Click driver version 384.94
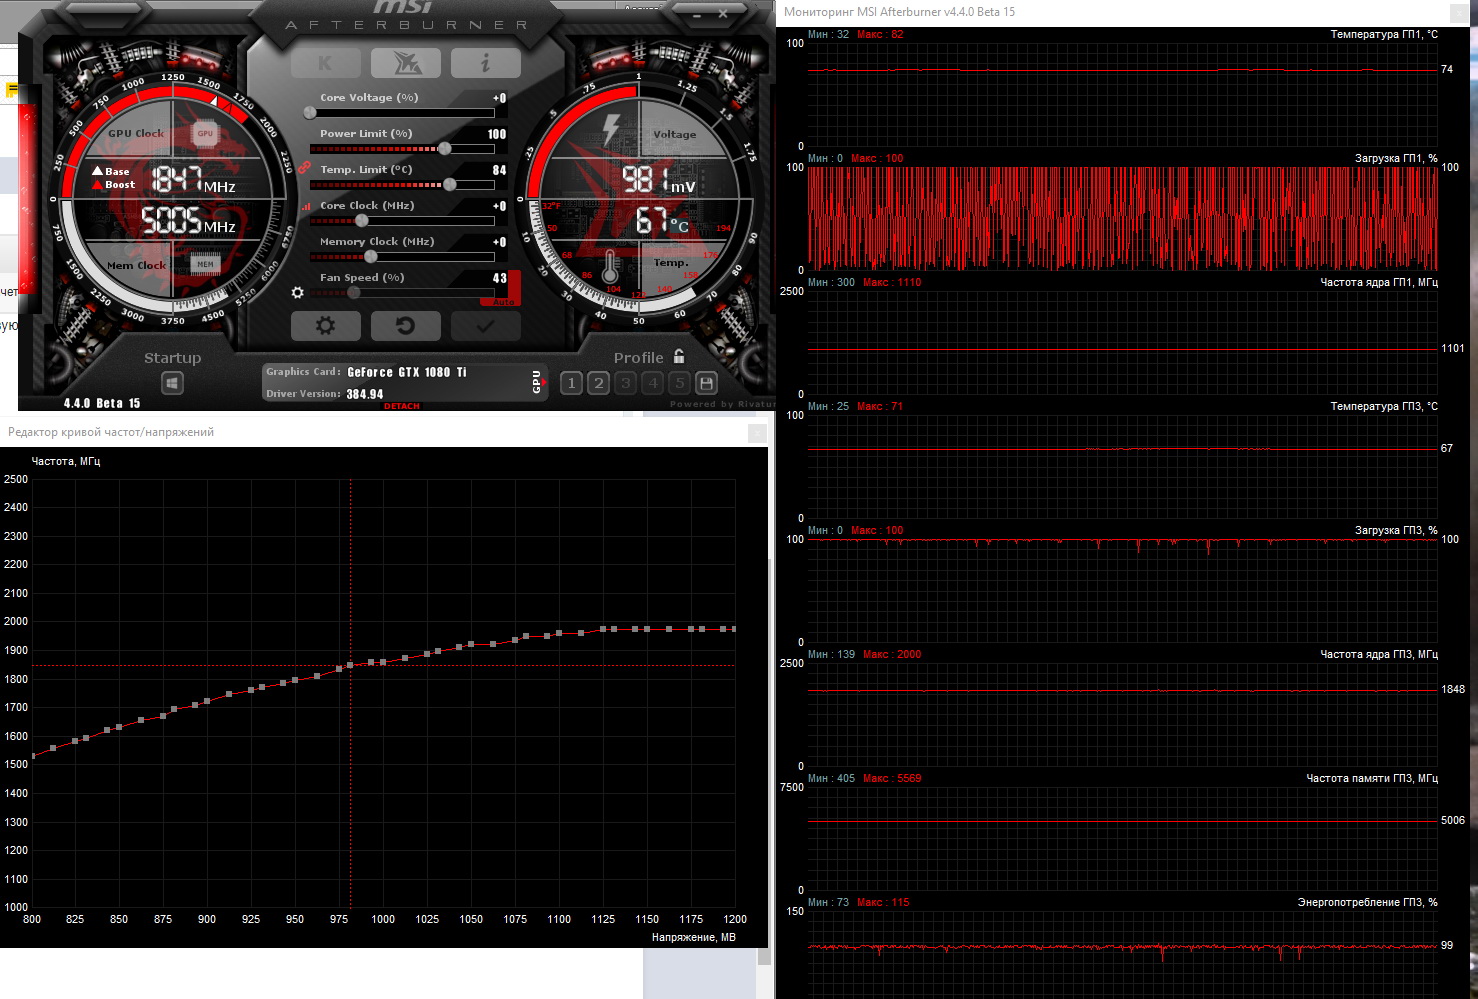The image size is (1478, 999). tap(365, 394)
